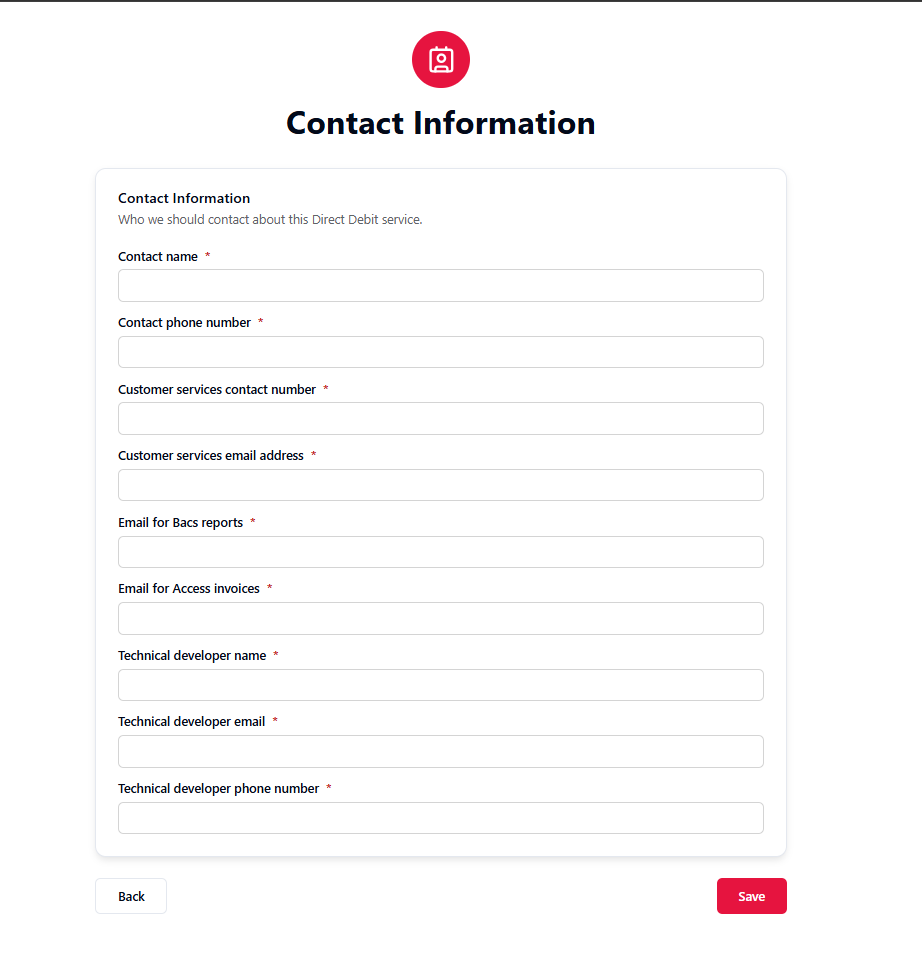This screenshot has height=967, width=922.
Task: Click the Technical developer email label
Action: [x=192, y=722]
